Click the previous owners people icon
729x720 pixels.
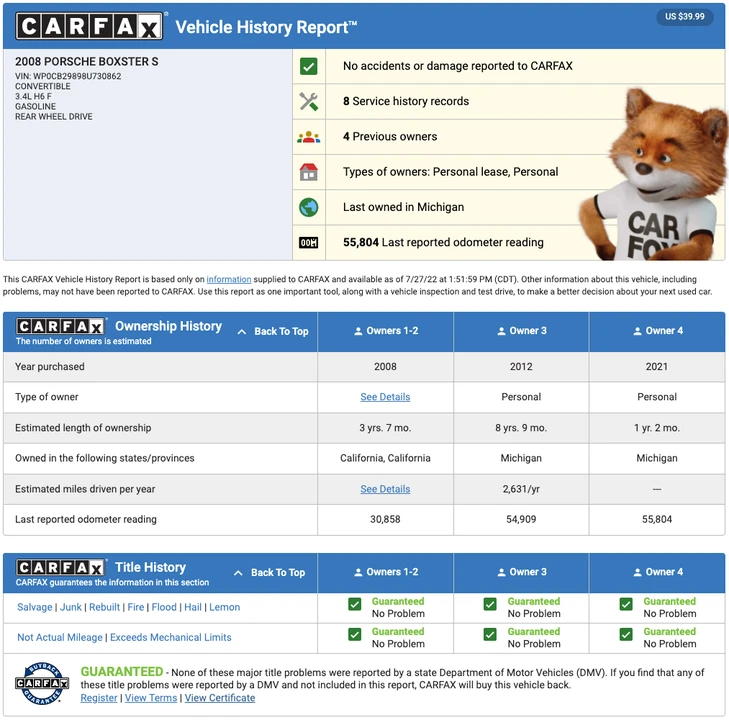pos(309,137)
